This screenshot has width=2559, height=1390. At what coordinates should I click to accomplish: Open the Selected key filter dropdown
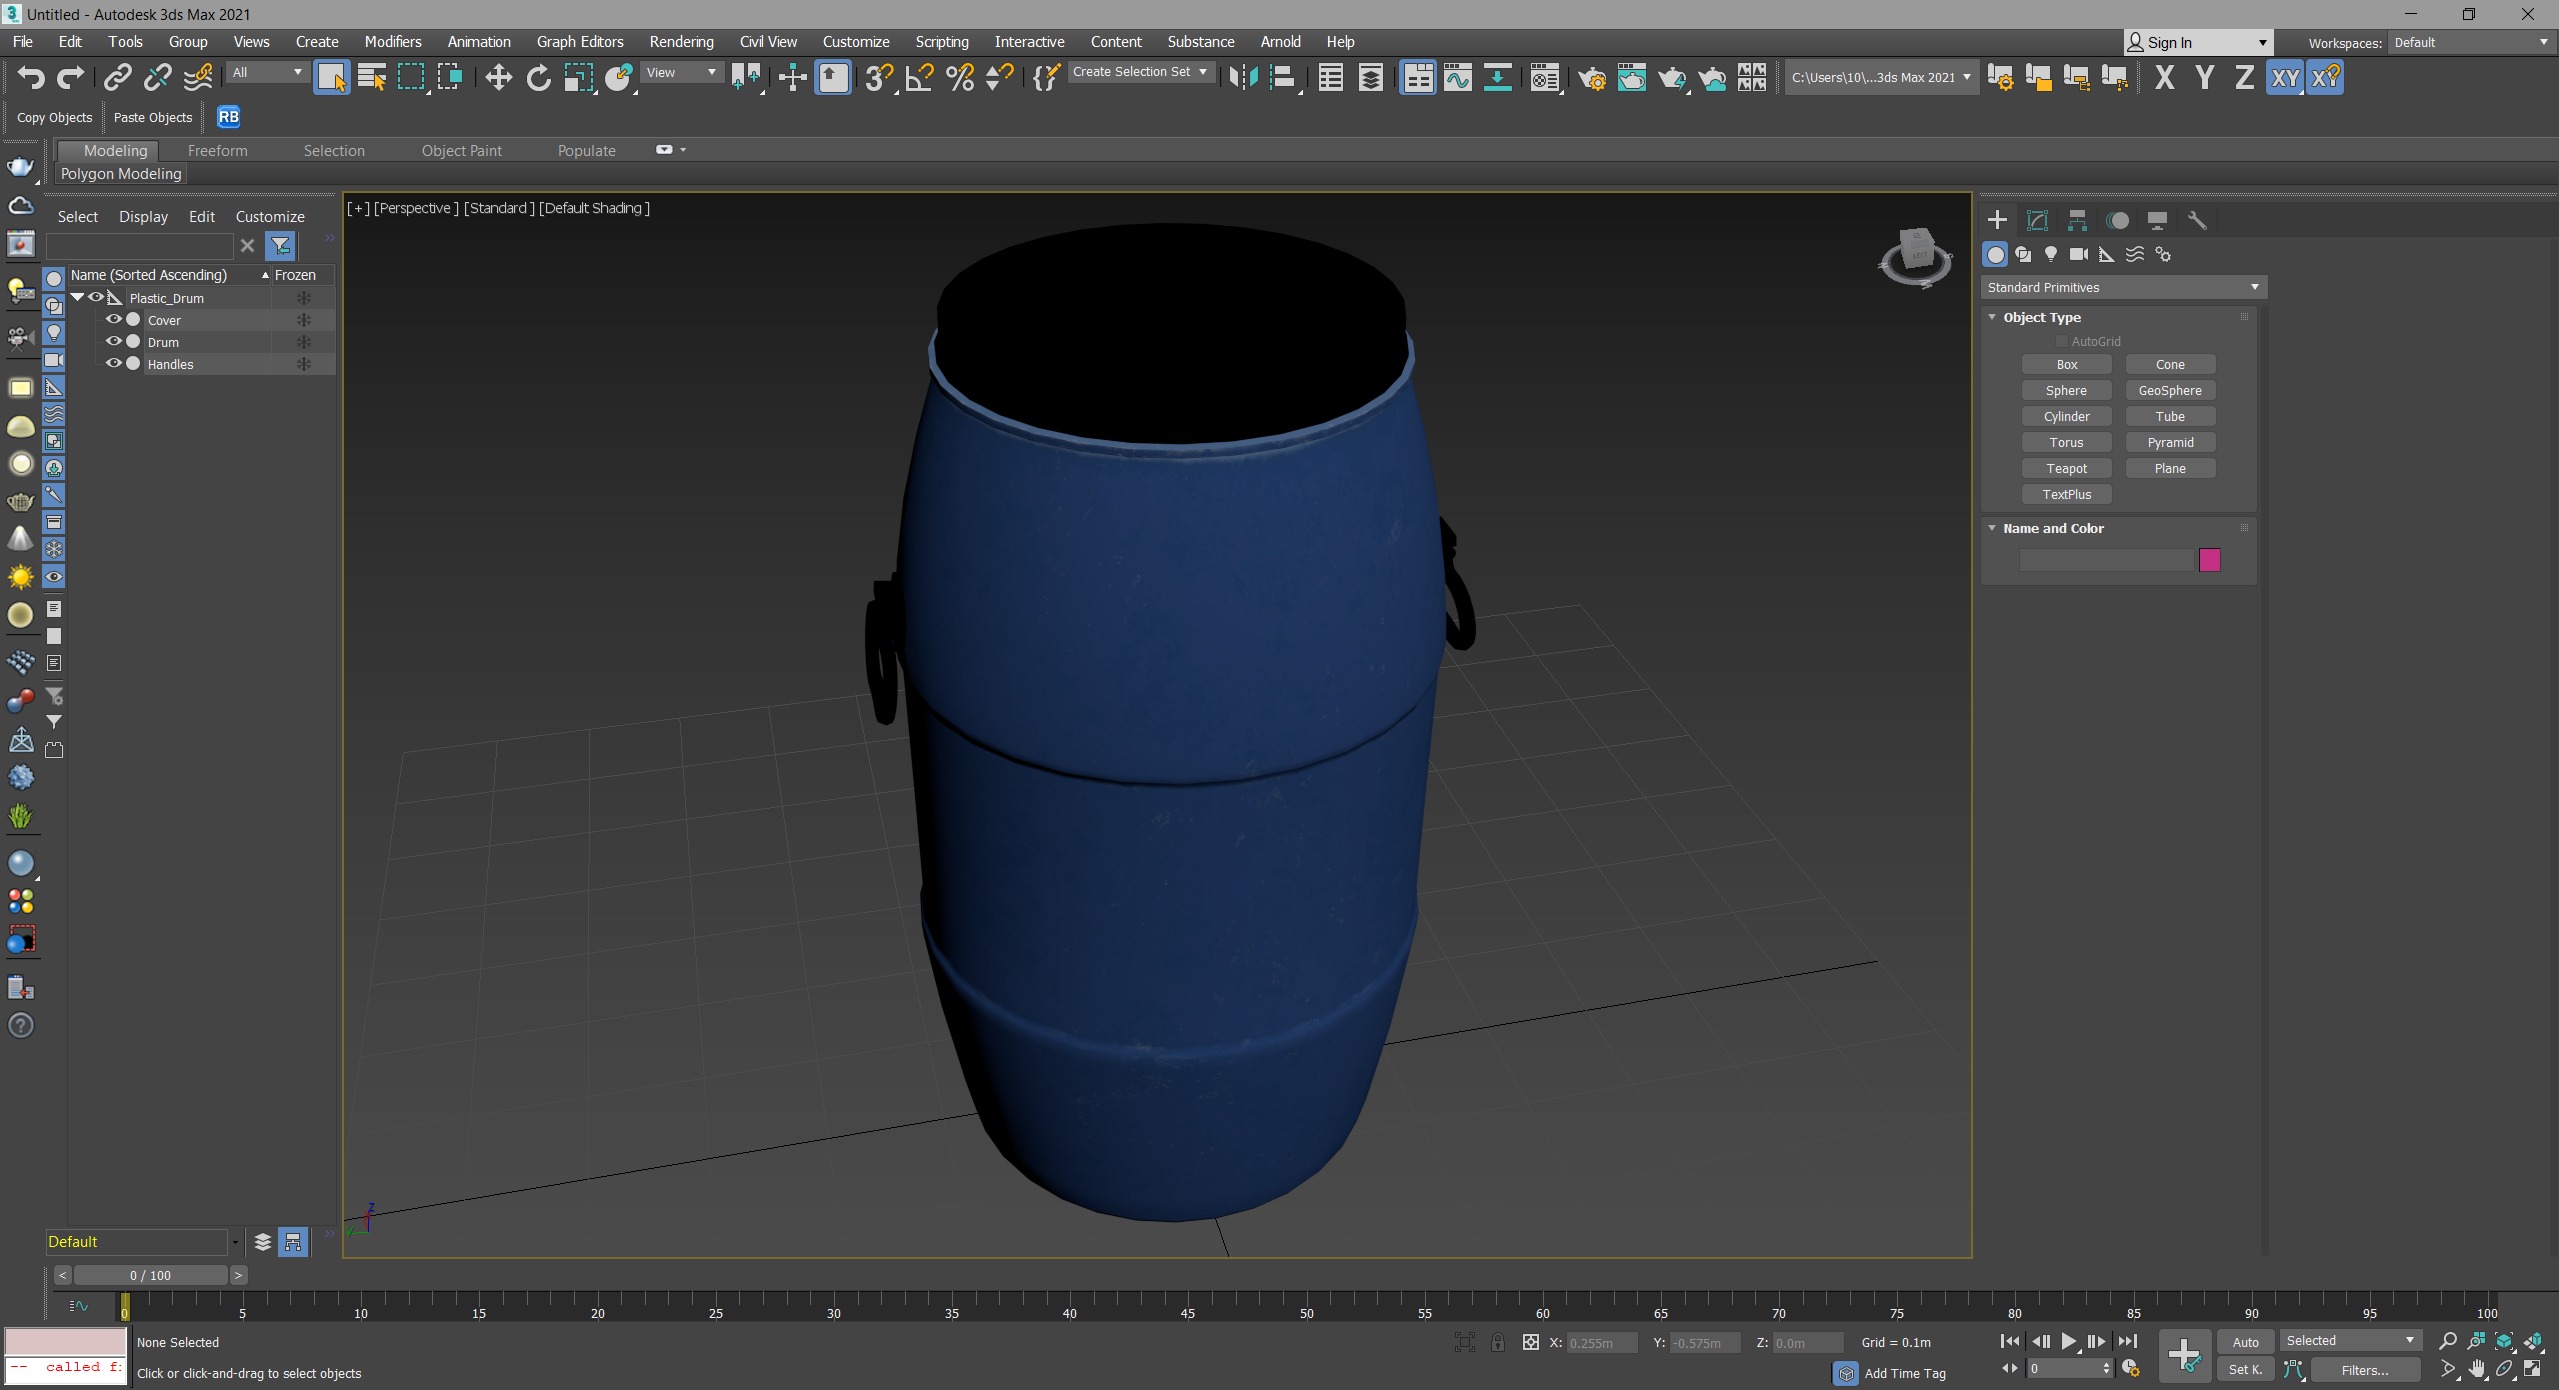[2350, 1341]
